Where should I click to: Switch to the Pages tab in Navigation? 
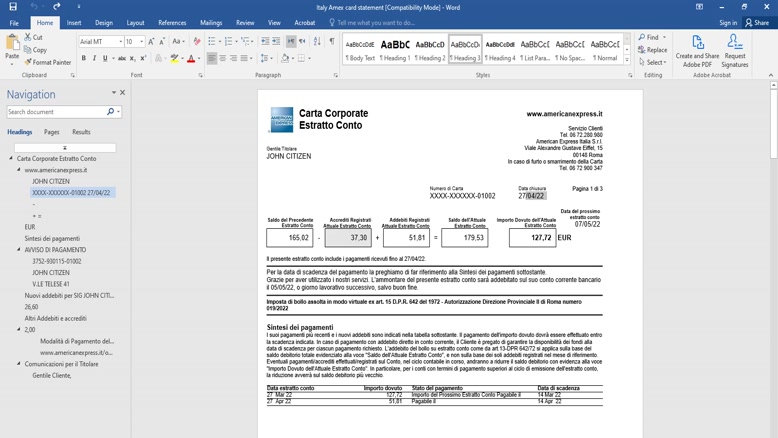51,132
